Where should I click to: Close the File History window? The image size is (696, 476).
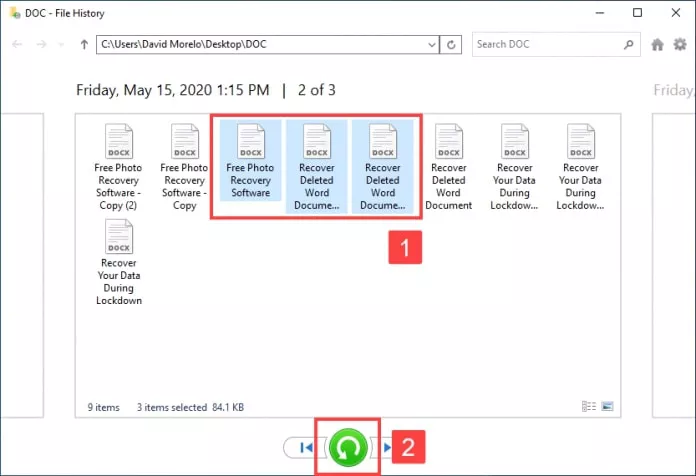676,13
